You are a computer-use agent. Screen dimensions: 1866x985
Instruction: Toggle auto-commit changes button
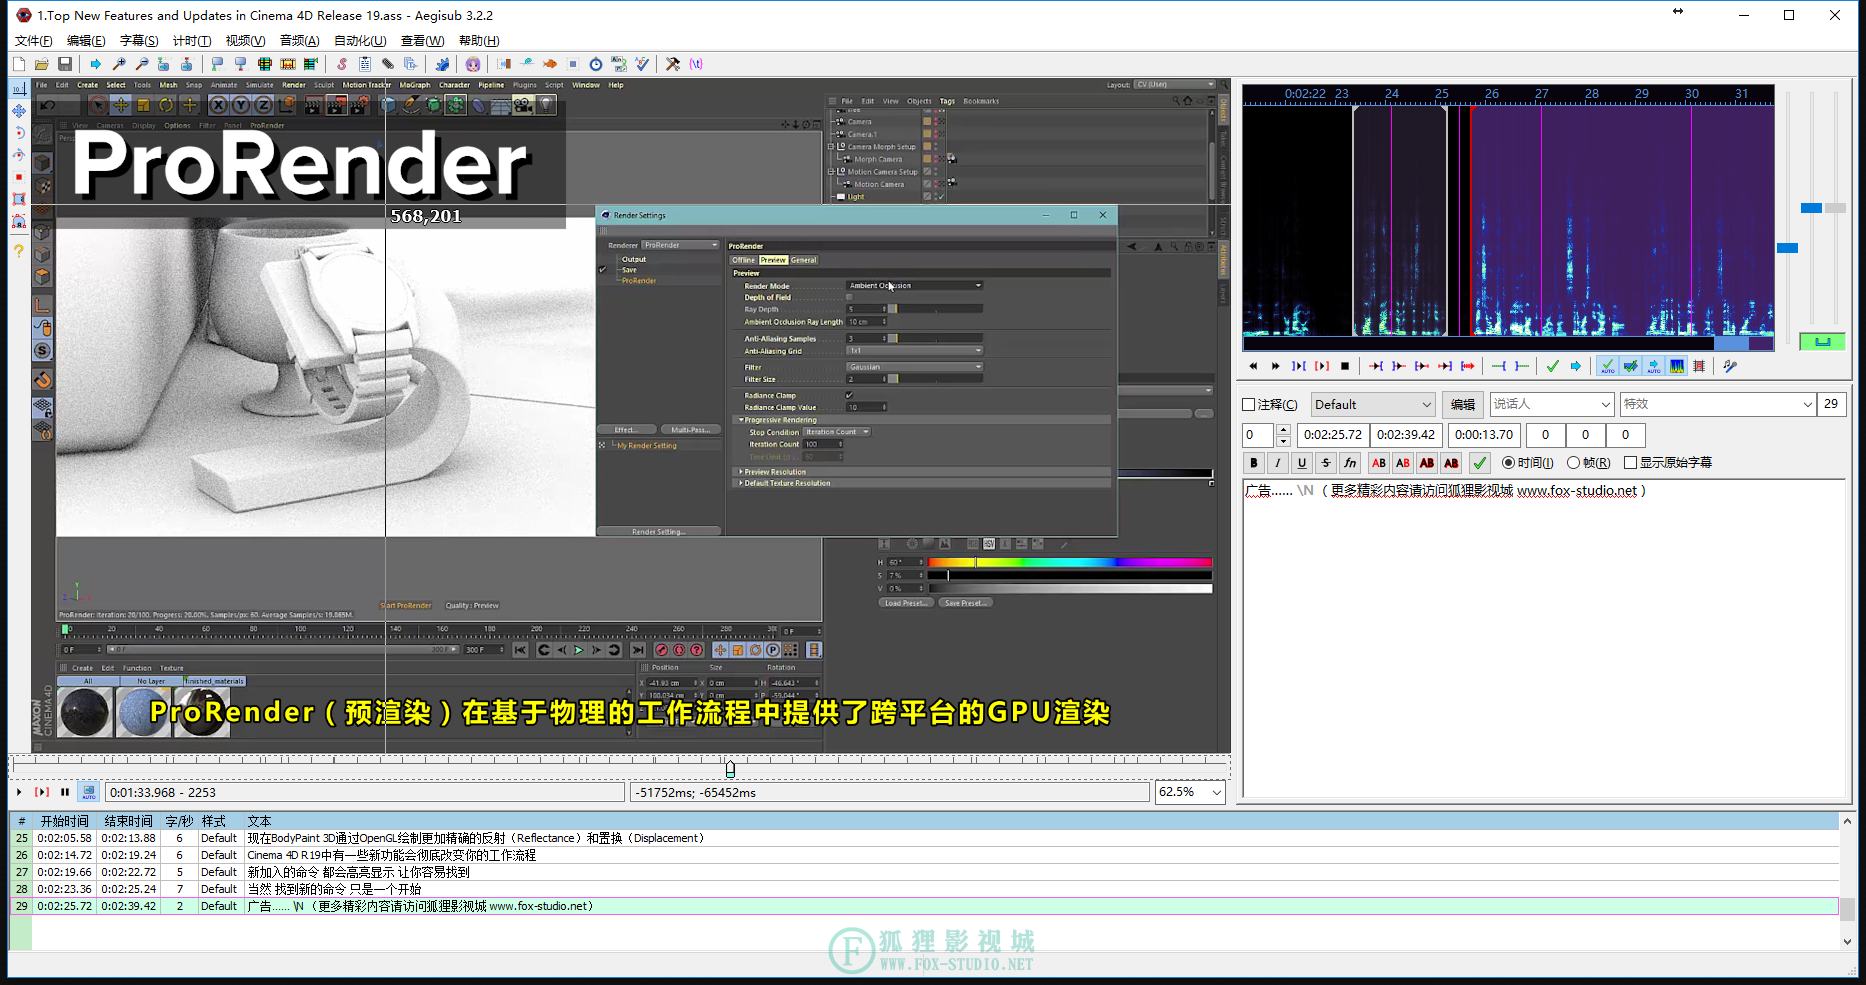[1607, 366]
